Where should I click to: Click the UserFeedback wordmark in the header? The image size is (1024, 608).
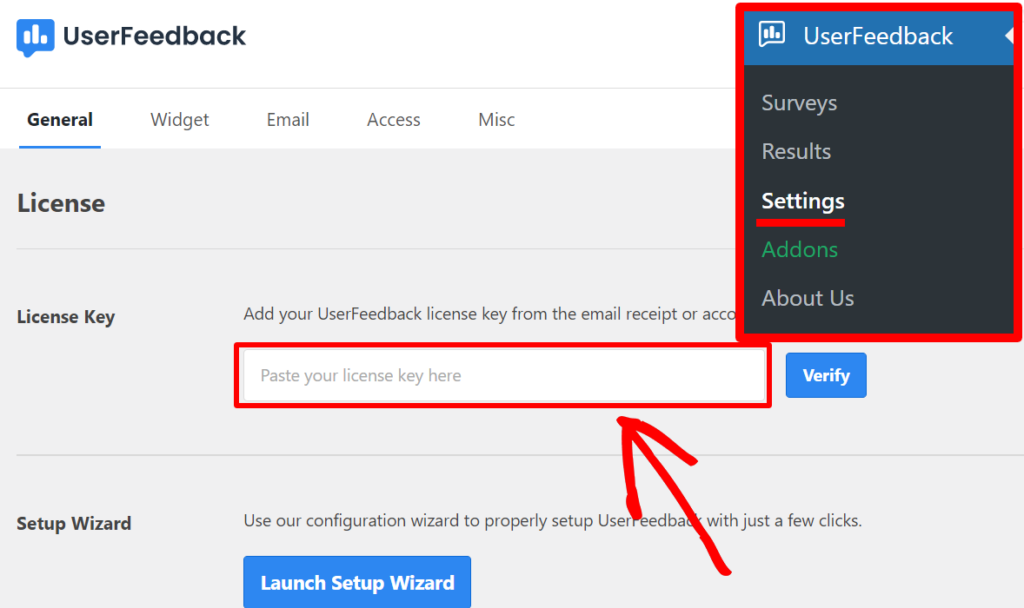point(153,36)
